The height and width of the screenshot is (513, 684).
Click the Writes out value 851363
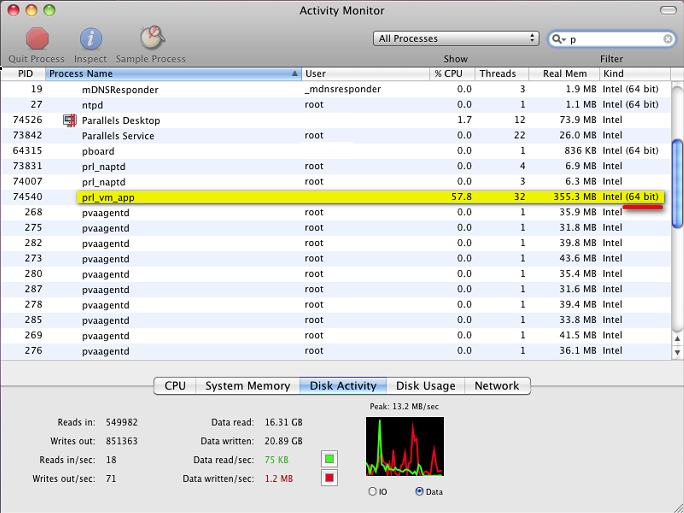[x=122, y=441]
